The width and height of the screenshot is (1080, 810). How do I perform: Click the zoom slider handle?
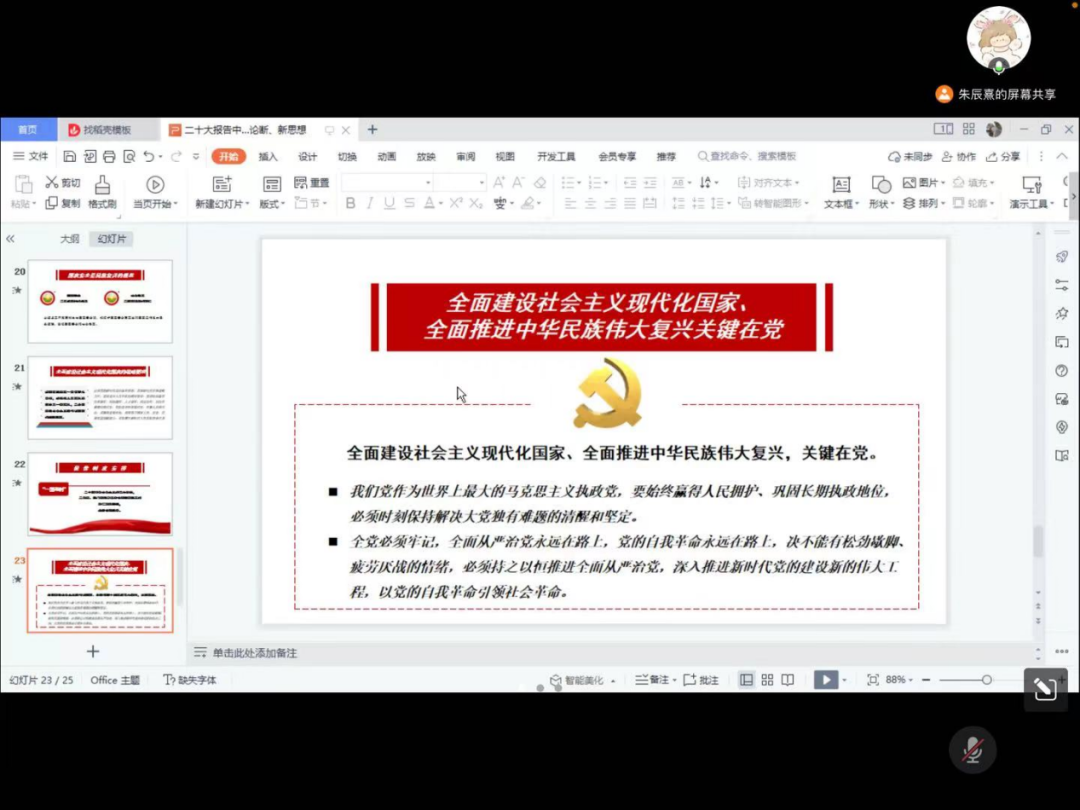[987, 680]
